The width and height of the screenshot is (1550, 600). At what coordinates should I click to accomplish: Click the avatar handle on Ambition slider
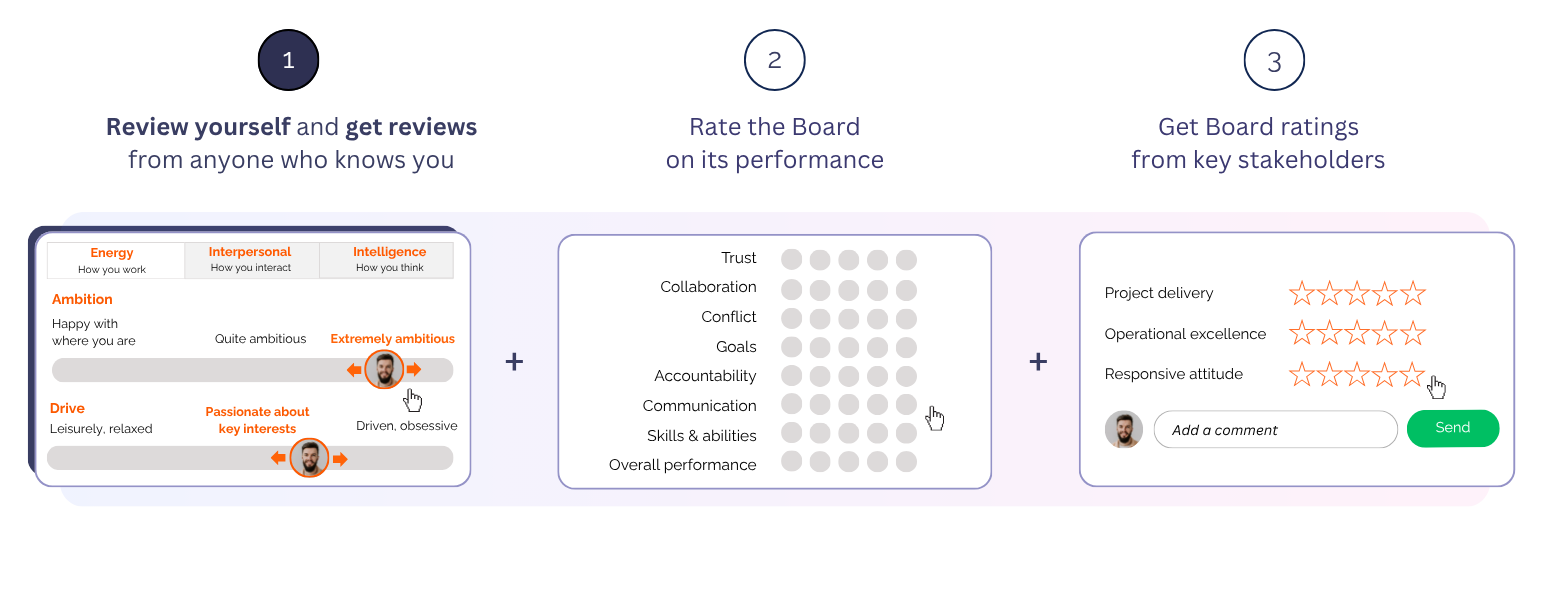pyautogui.click(x=384, y=370)
